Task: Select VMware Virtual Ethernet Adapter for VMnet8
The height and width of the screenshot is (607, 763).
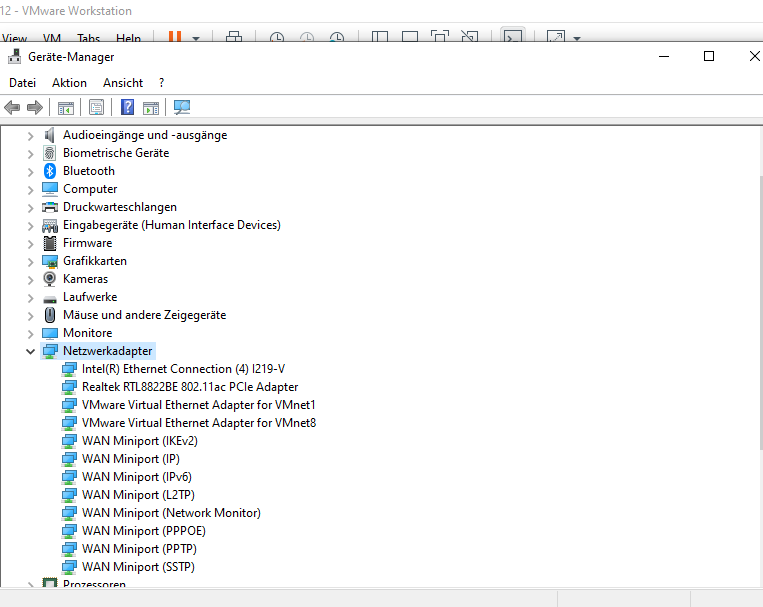Action: click(199, 423)
